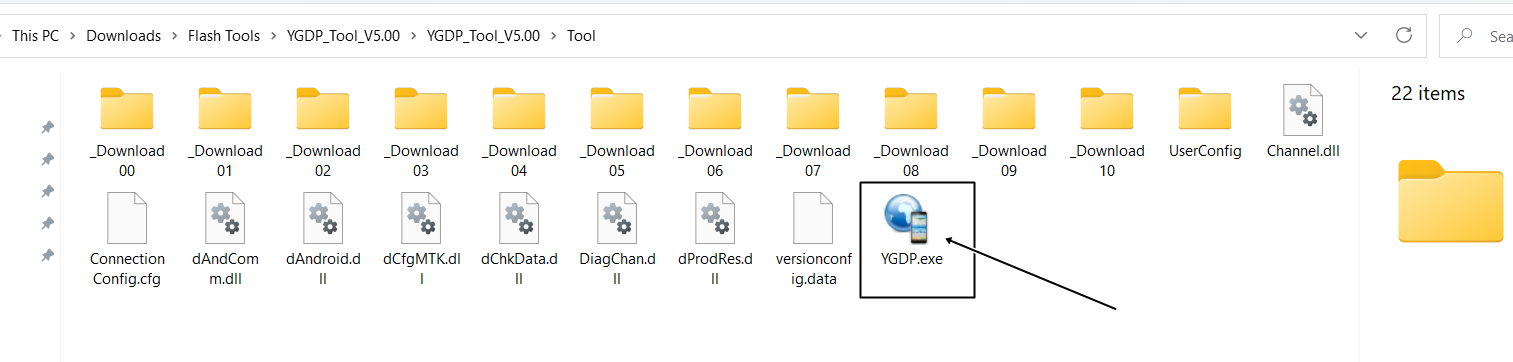Open the _Download10 folder
The width and height of the screenshot is (1513, 362).
(x=1107, y=131)
